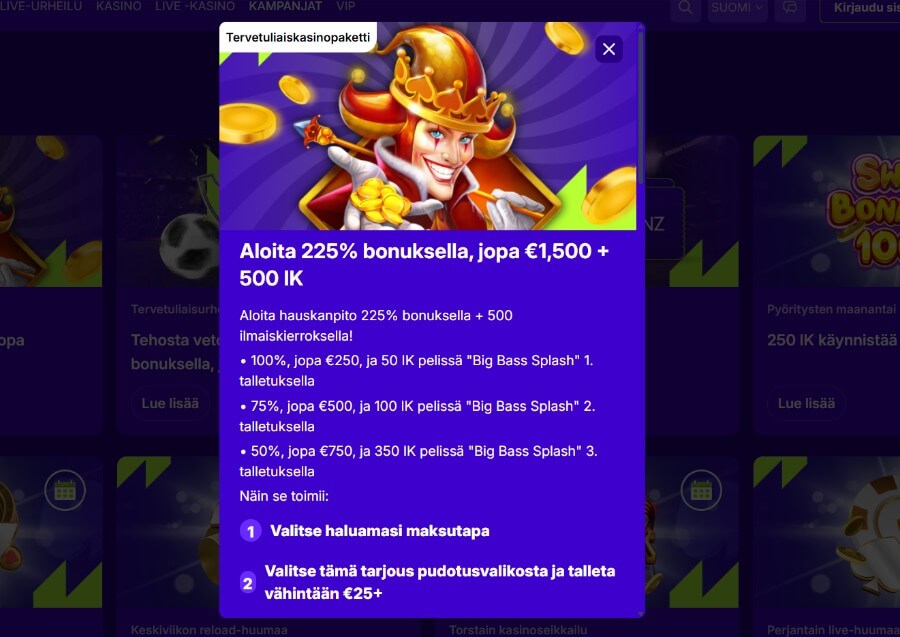Expand the SUOMI language dropdown
This screenshot has height=637, width=900.
point(738,9)
